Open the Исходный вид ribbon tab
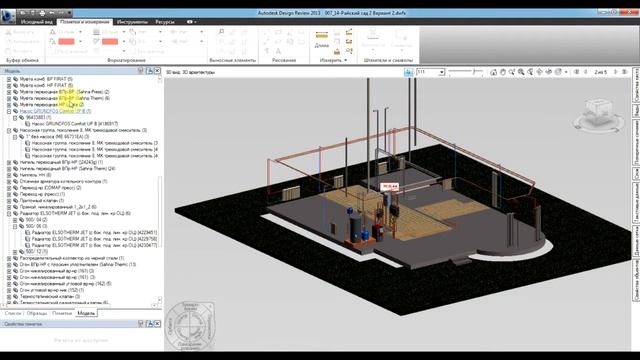This screenshot has height=360, width=640. 36,22
